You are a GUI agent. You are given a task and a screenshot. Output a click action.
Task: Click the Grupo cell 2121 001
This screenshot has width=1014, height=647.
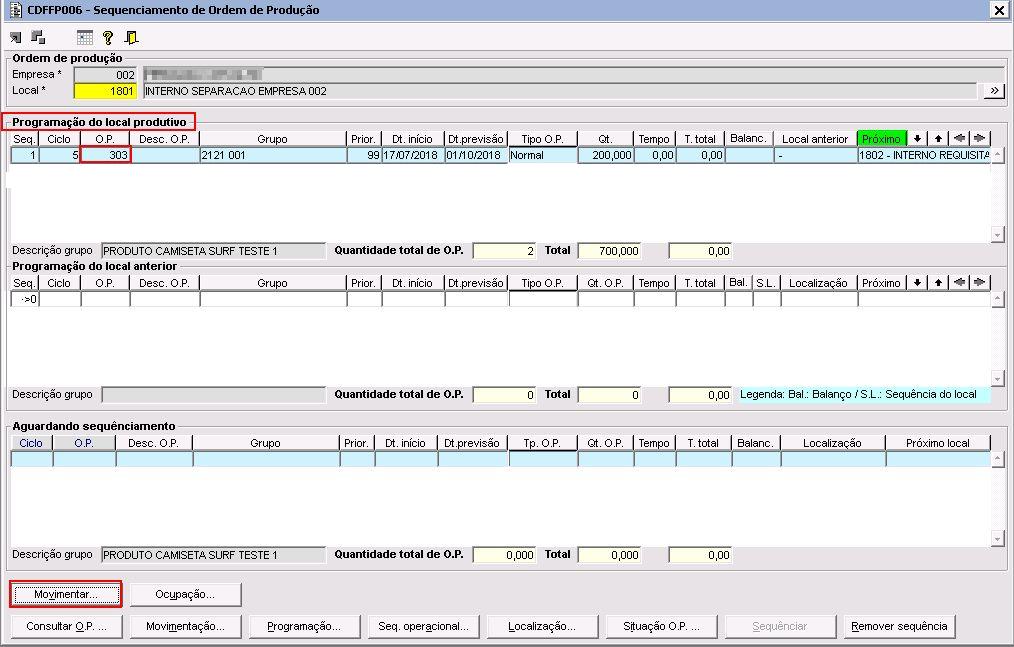pyautogui.click(x=273, y=155)
